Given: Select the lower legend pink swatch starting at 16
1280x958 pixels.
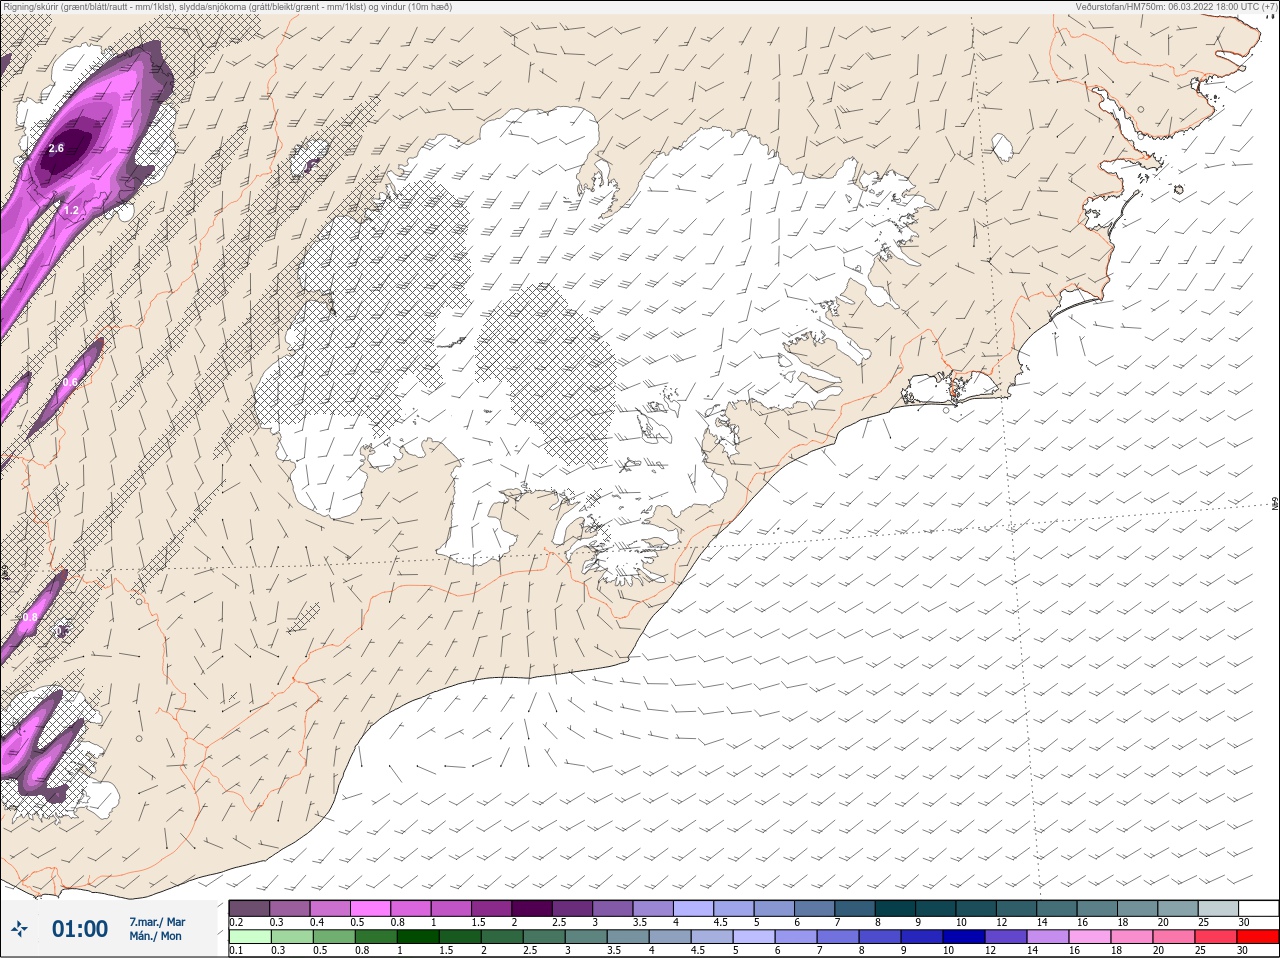Looking at the screenshot, I should click(x=1089, y=937).
